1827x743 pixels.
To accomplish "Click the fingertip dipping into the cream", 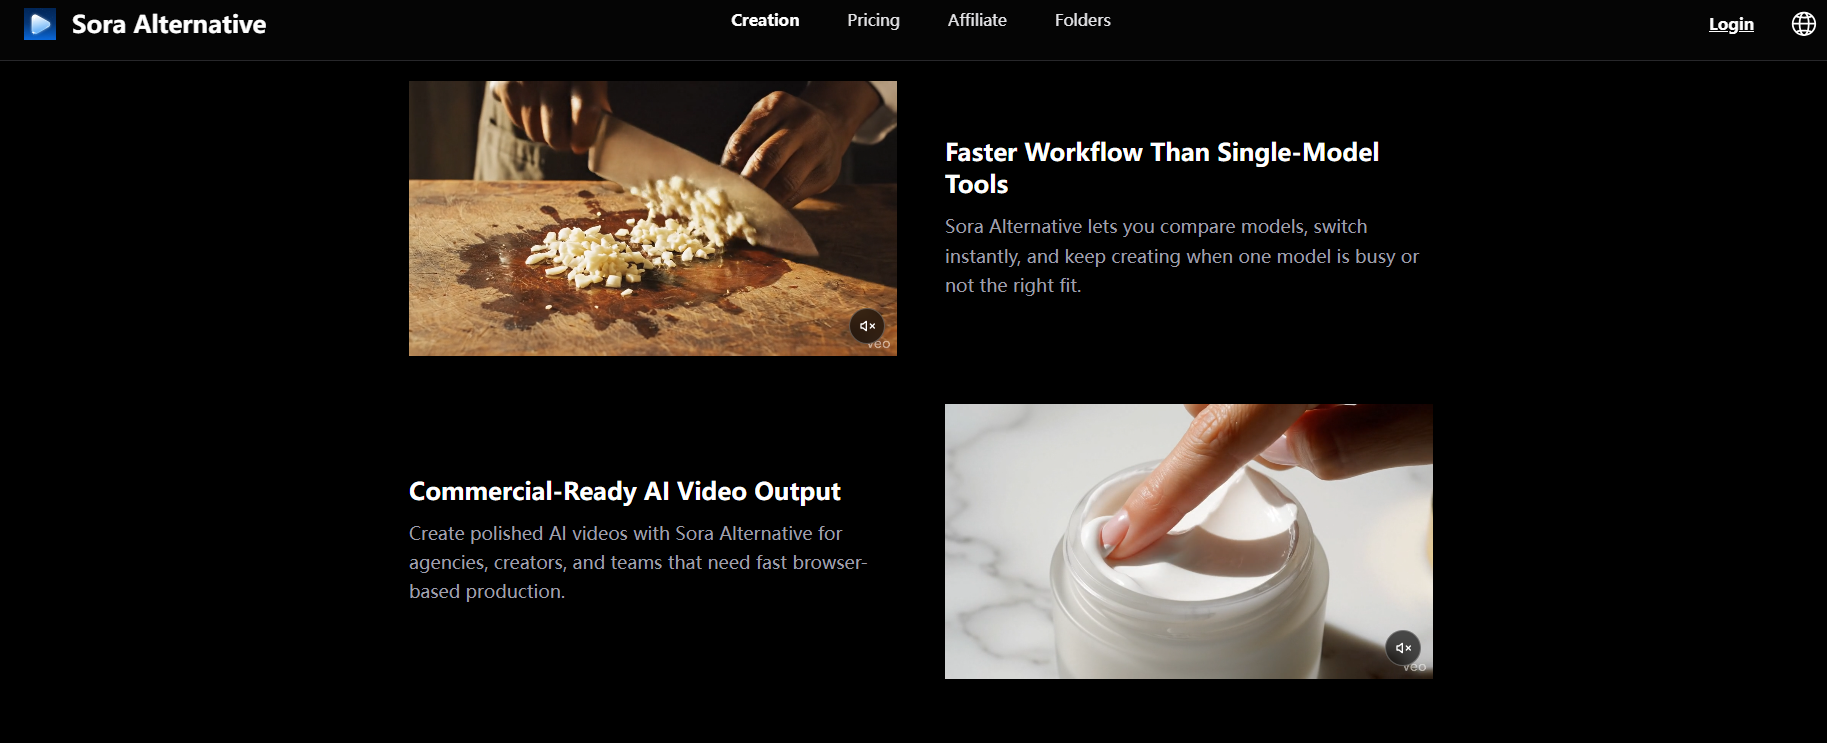I will [1117, 532].
